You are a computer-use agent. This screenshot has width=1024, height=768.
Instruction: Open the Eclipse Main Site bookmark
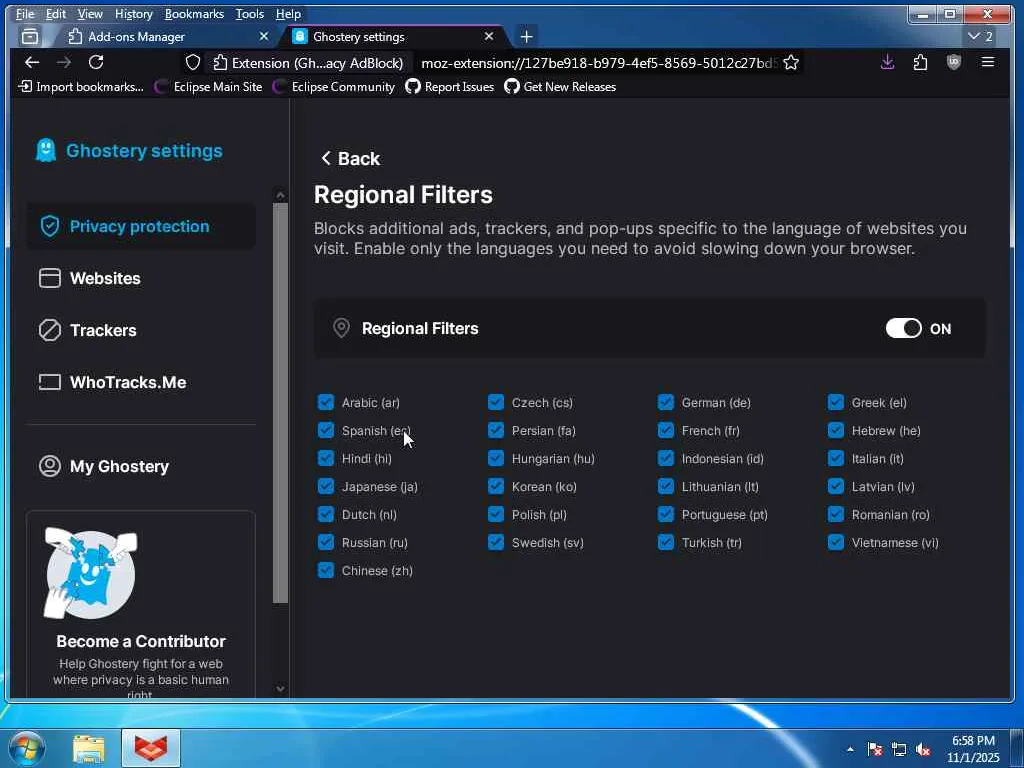(208, 87)
